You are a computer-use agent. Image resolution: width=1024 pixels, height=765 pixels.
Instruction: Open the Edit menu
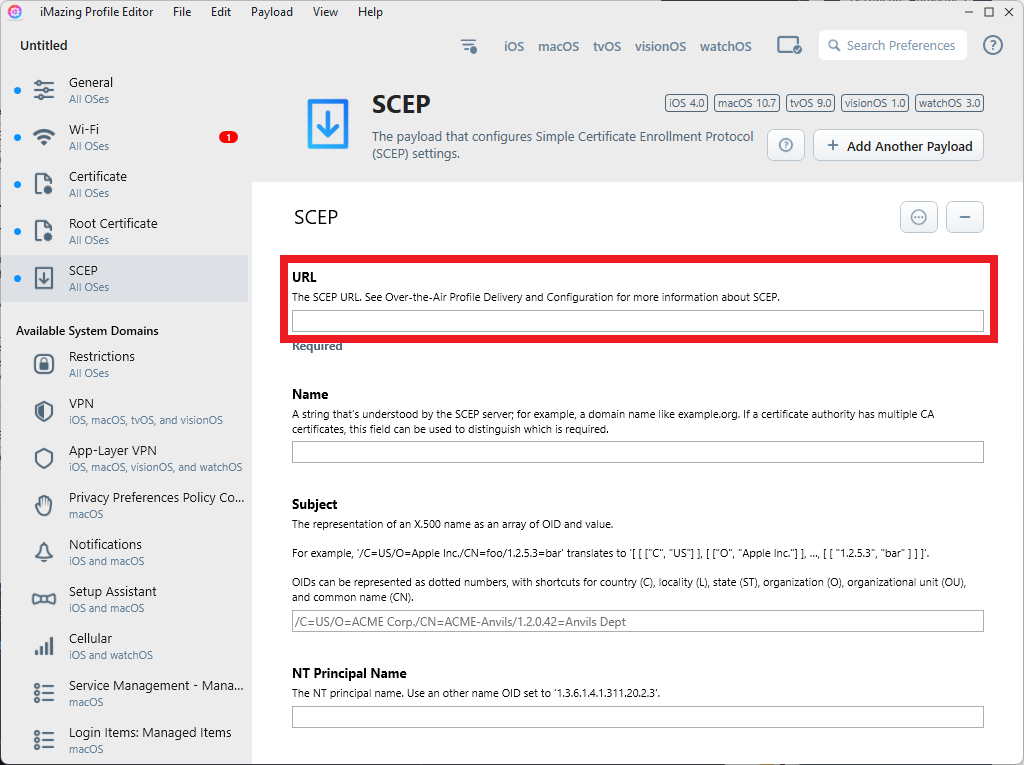click(x=221, y=12)
